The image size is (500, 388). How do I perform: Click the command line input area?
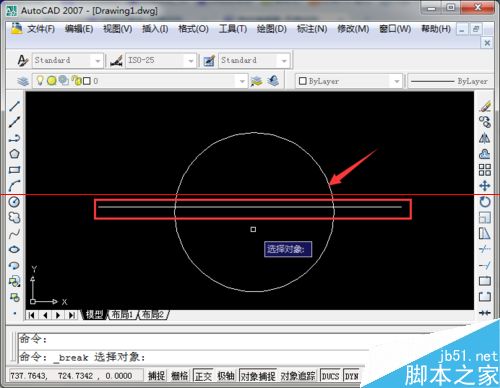pyautogui.click(x=193, y=357)
